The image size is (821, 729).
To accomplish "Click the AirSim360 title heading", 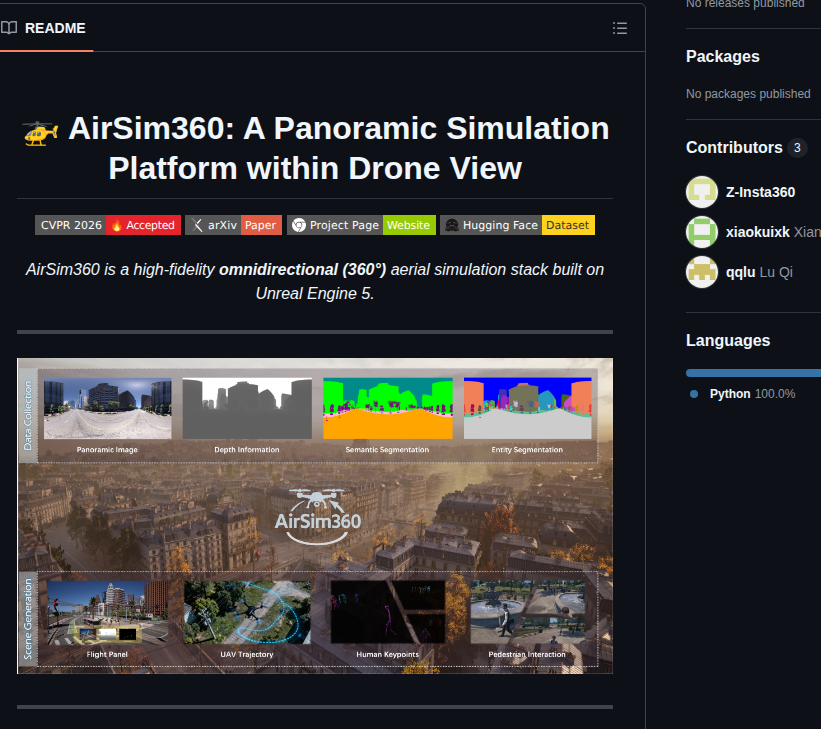I will (x=315, y=148).
